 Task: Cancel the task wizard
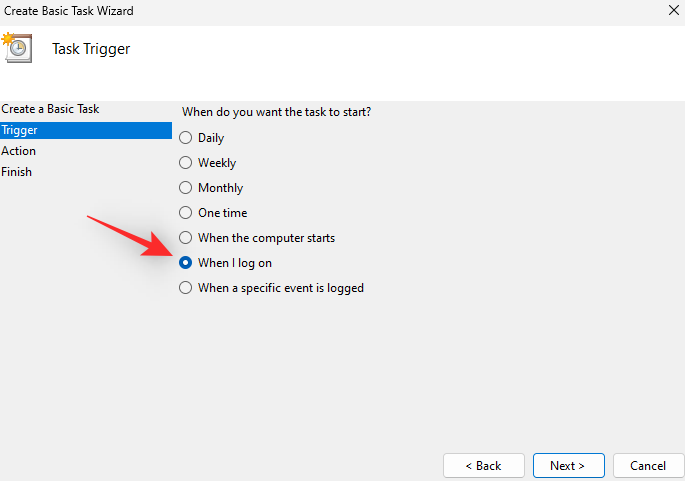point(648,465)
